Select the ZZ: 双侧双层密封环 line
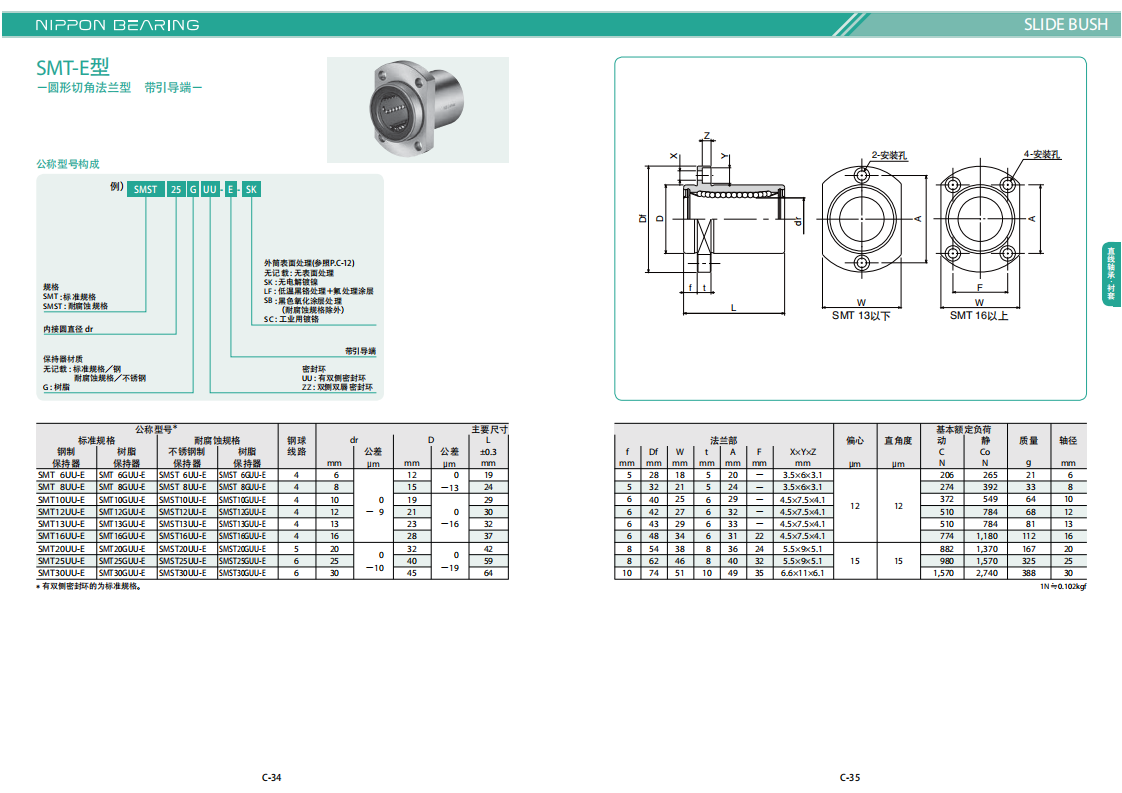The height and width of the screenshot is (793, 1122). 337,387
